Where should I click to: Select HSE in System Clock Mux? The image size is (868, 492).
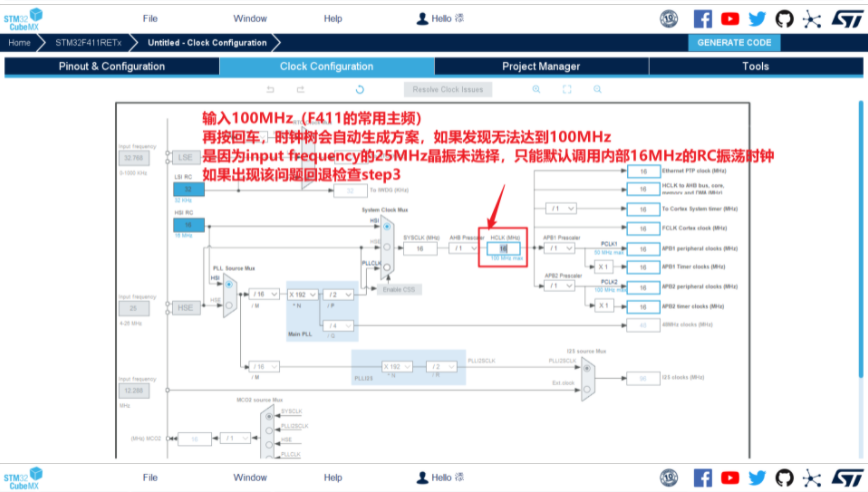[386, 247]
